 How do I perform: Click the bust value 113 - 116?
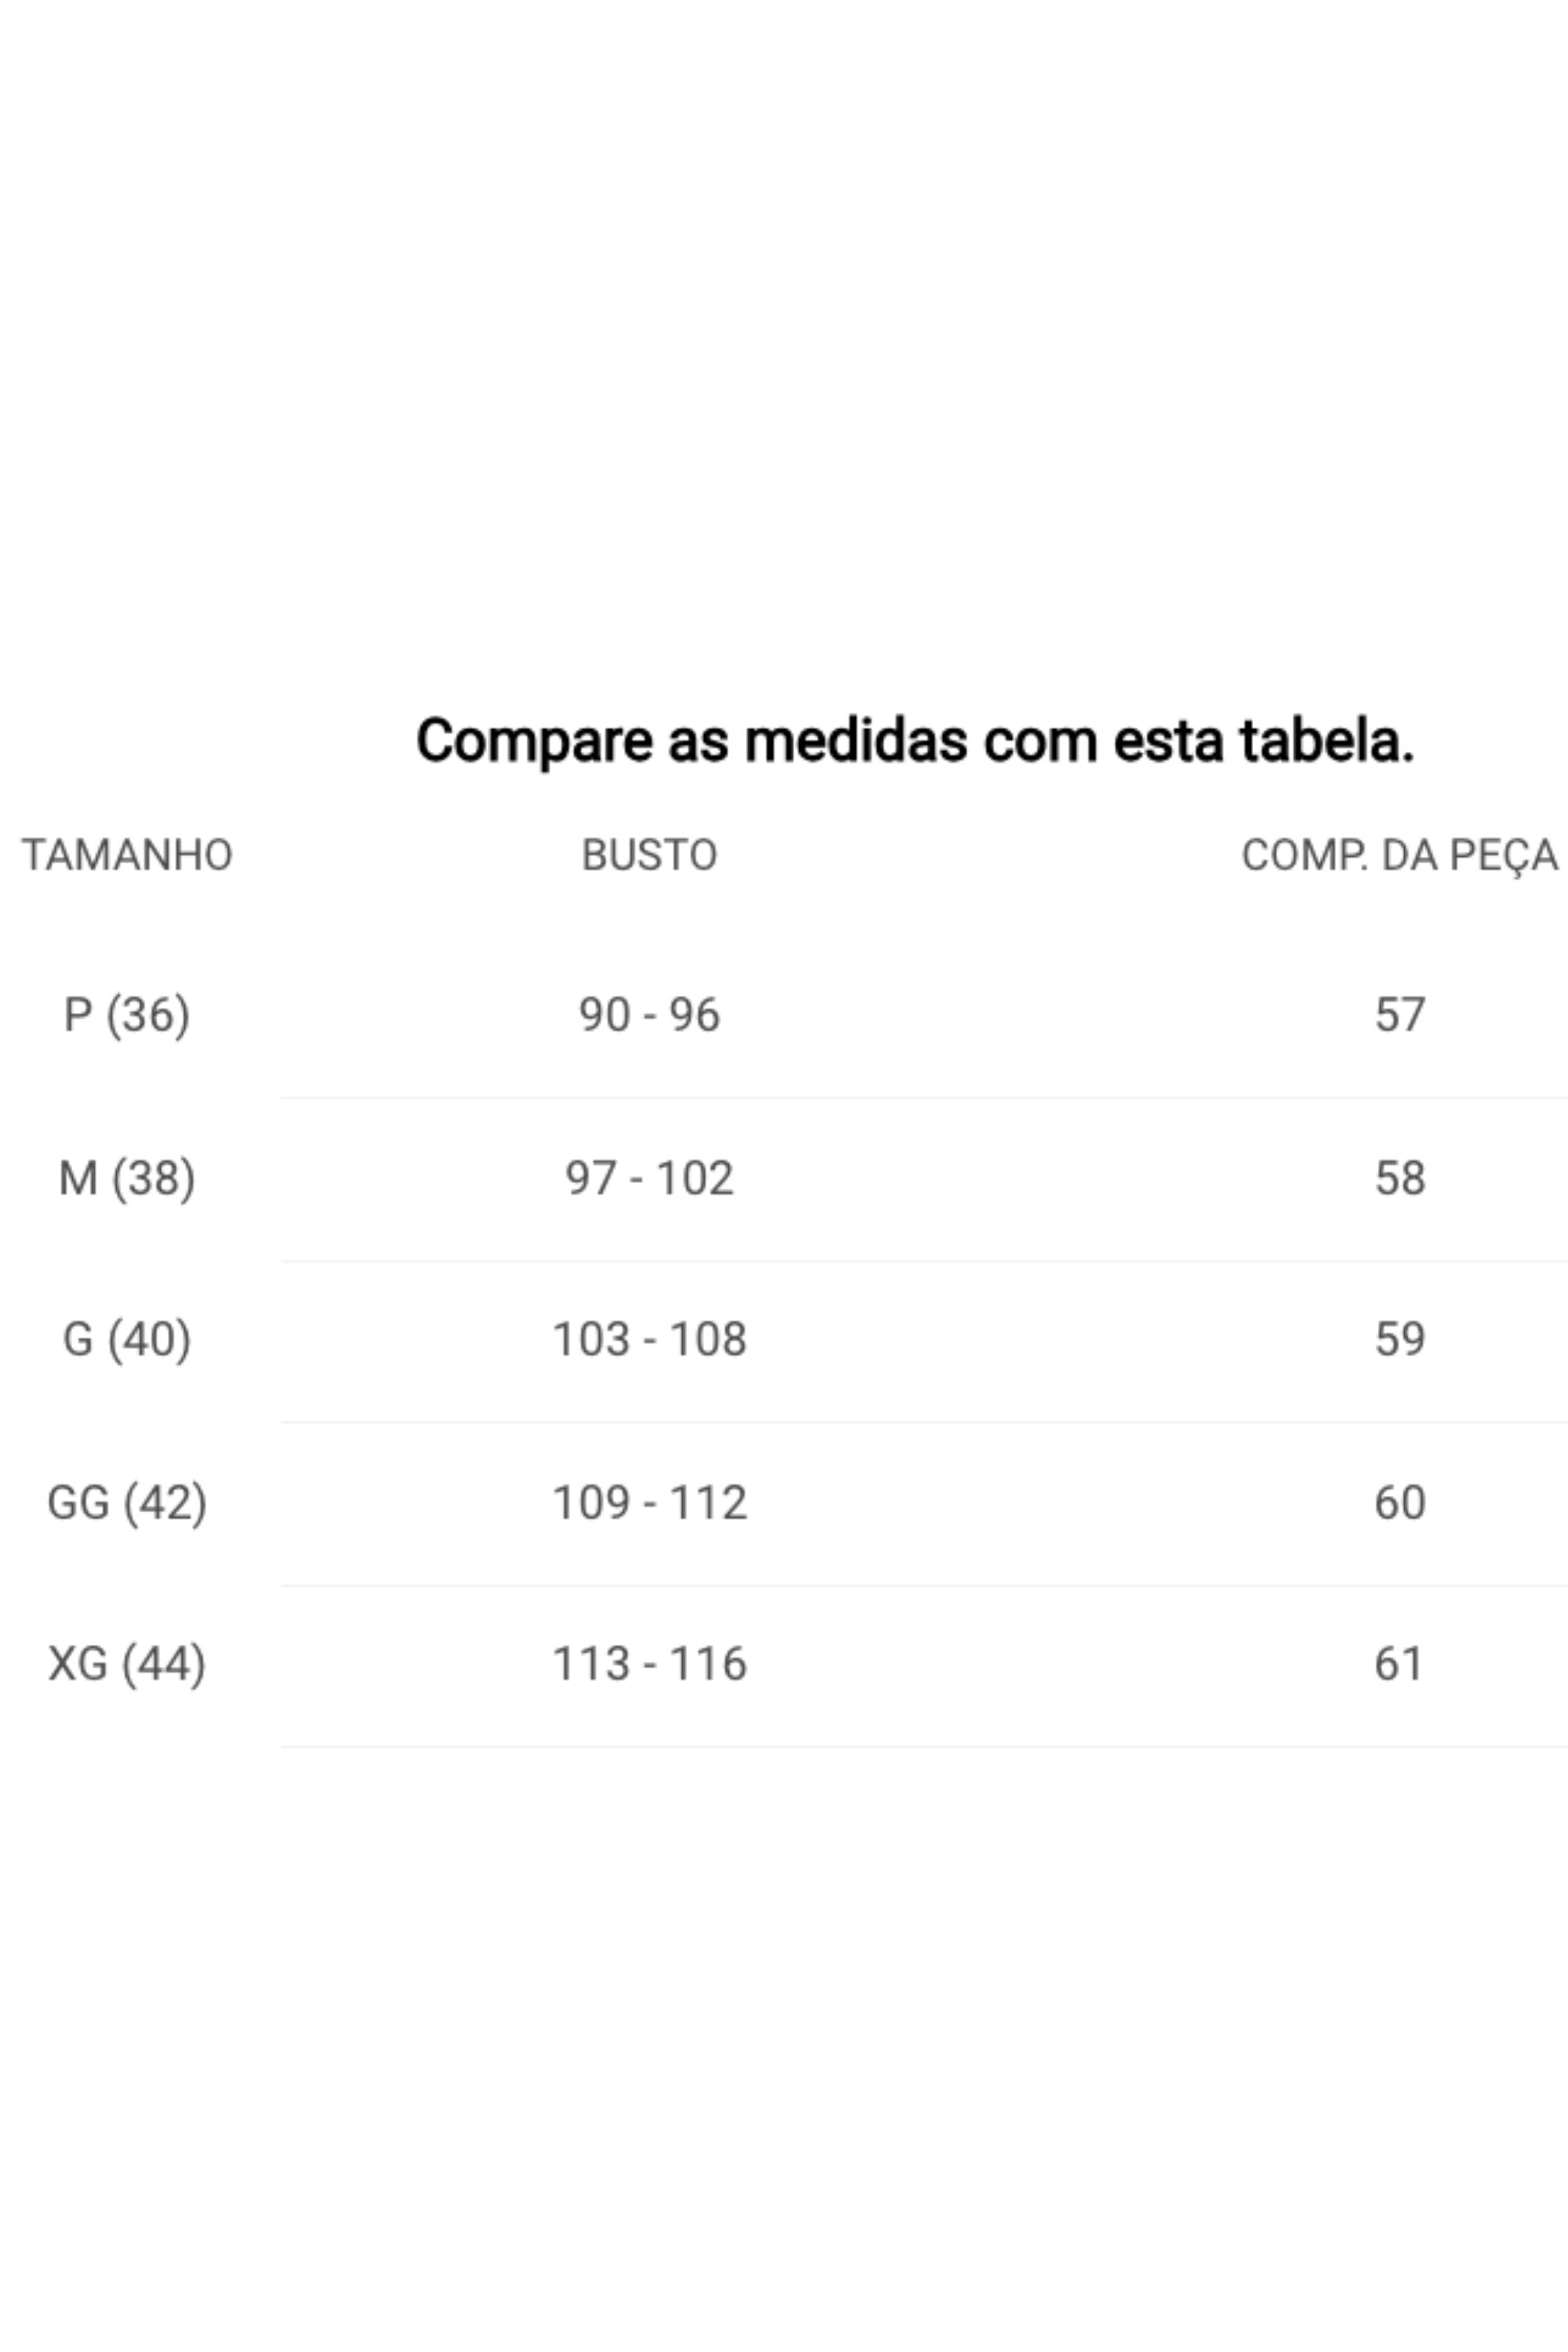[x=649, y=1664]
